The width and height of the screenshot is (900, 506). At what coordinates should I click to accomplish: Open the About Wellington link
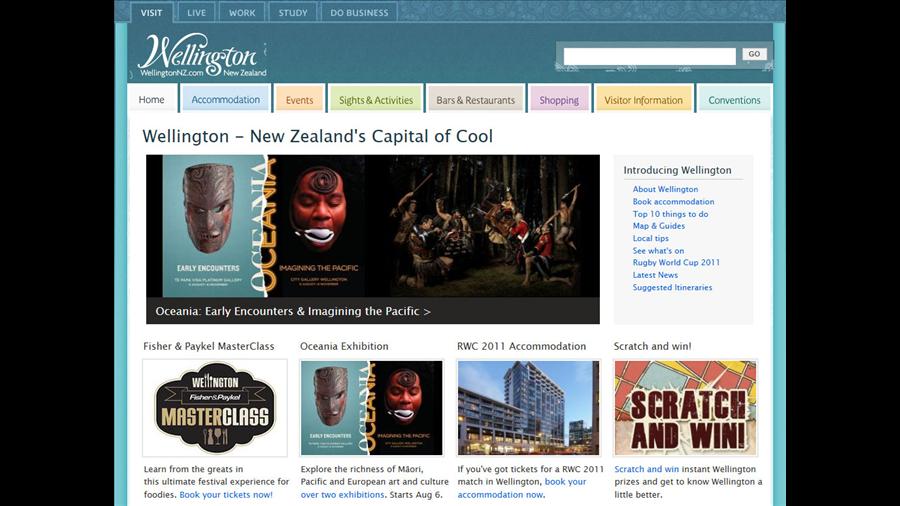[x=665, y=189]
